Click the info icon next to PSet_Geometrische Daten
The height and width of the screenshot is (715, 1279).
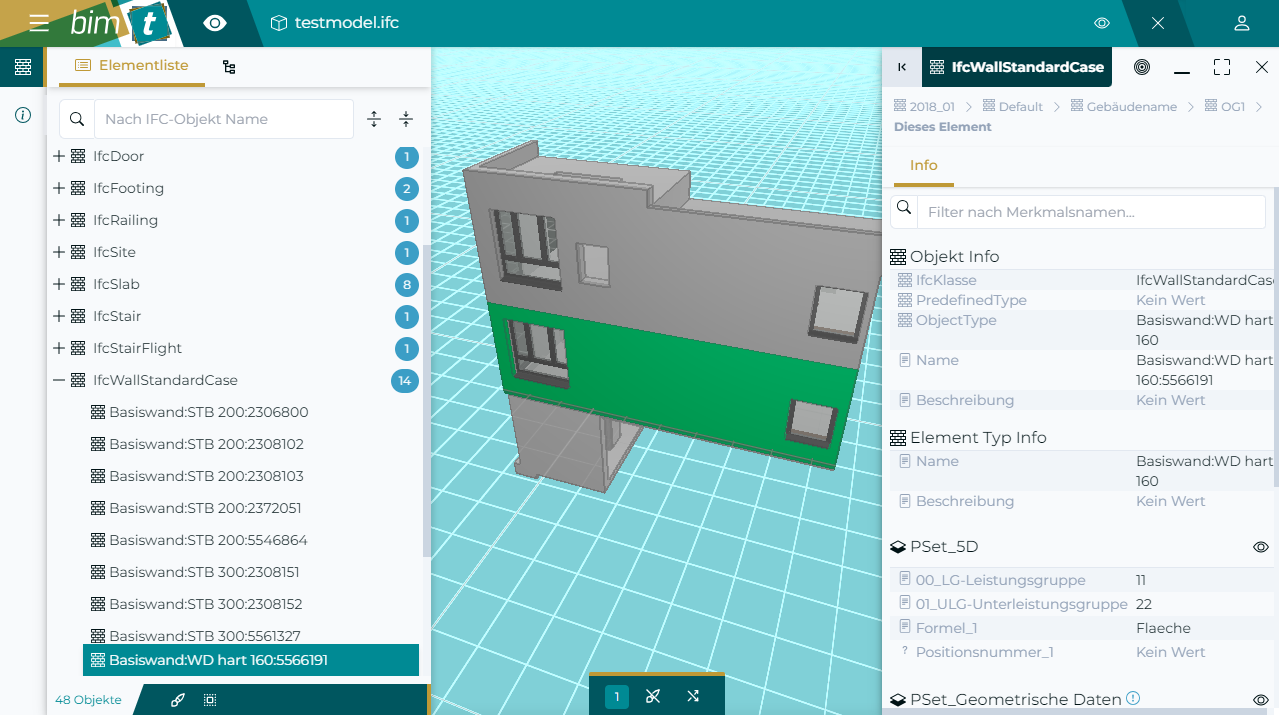(x=1133, y=698)
